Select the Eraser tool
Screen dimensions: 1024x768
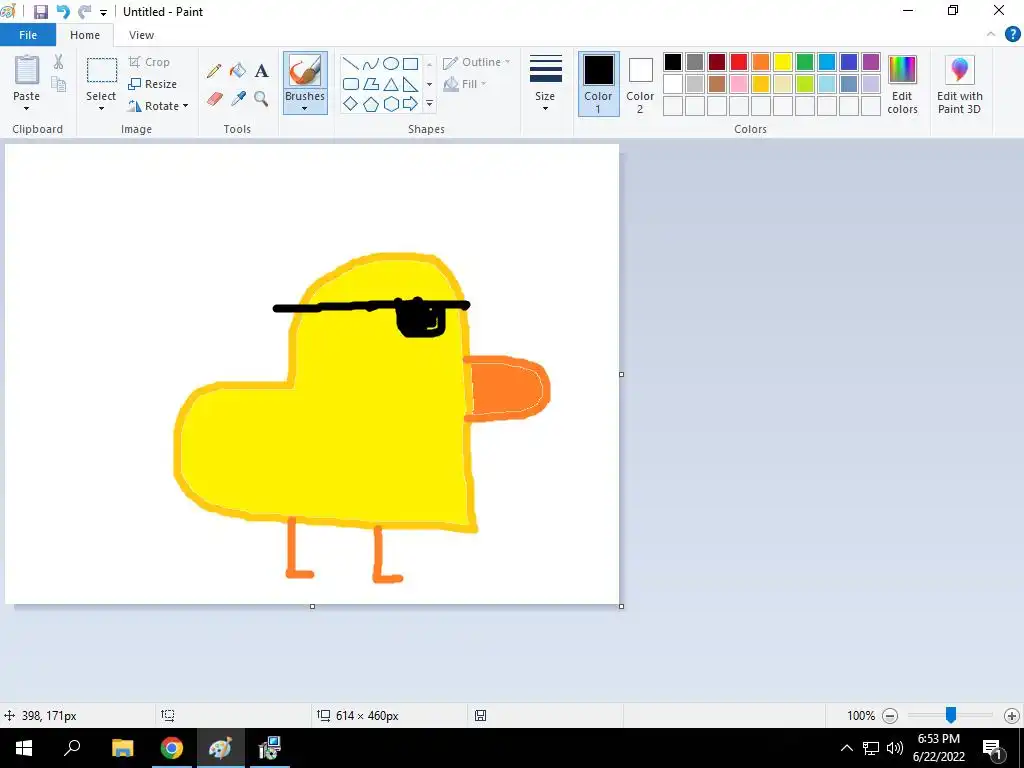click(x=214, y=99)
